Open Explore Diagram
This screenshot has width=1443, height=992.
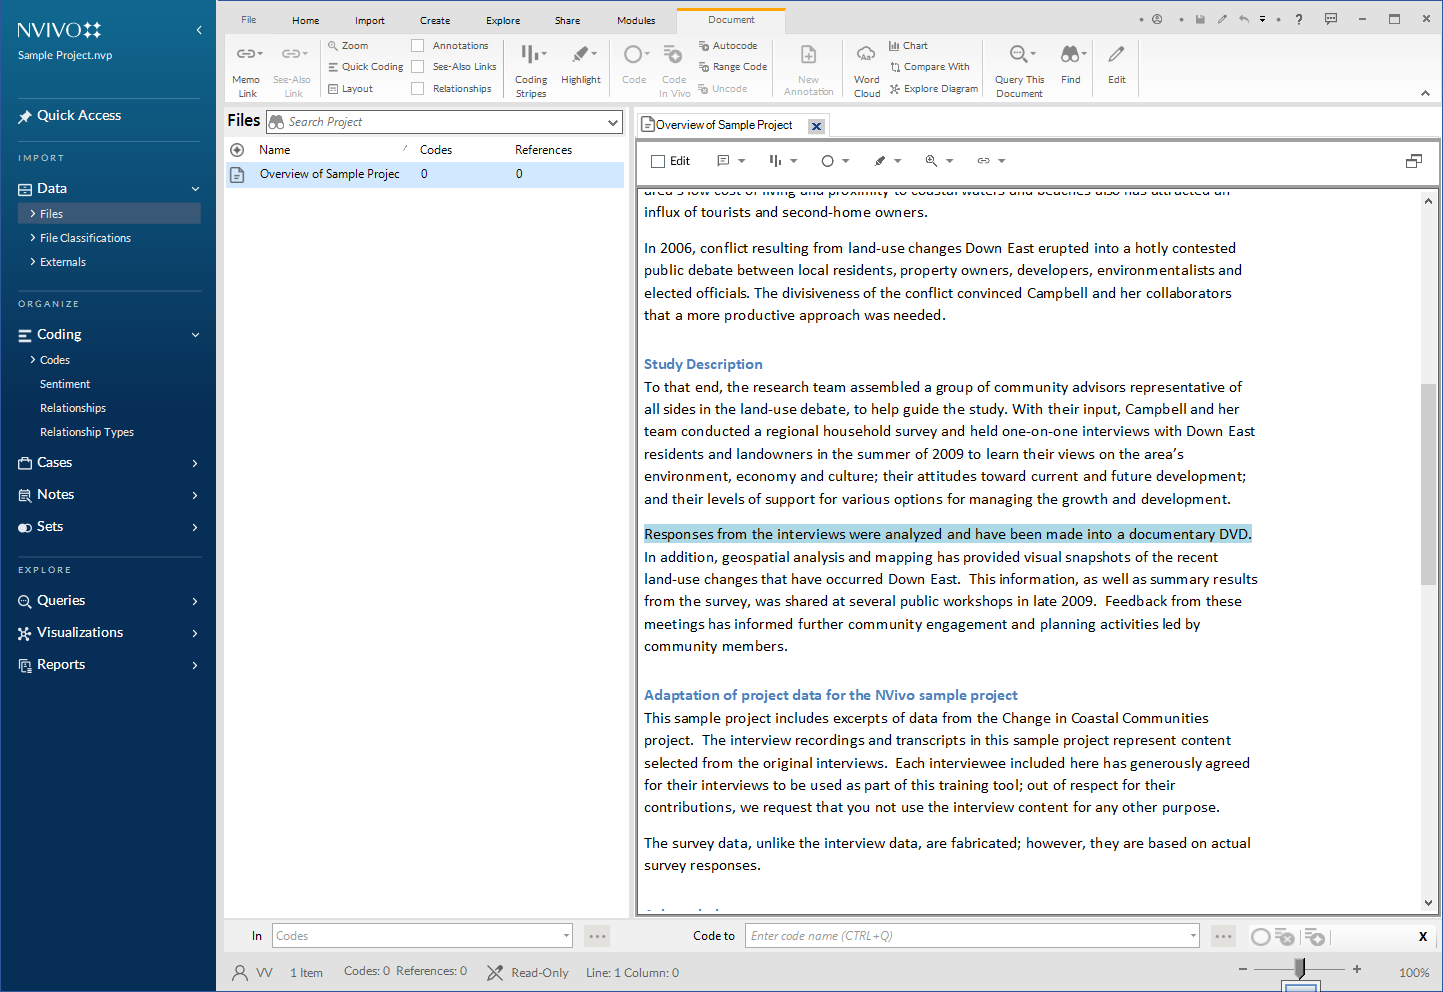[933, 89]
